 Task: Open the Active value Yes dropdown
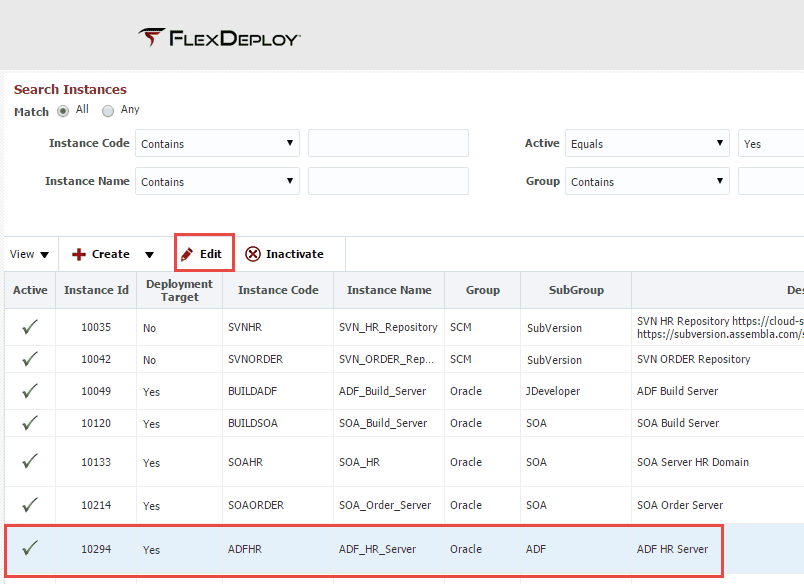pos(771,143)
